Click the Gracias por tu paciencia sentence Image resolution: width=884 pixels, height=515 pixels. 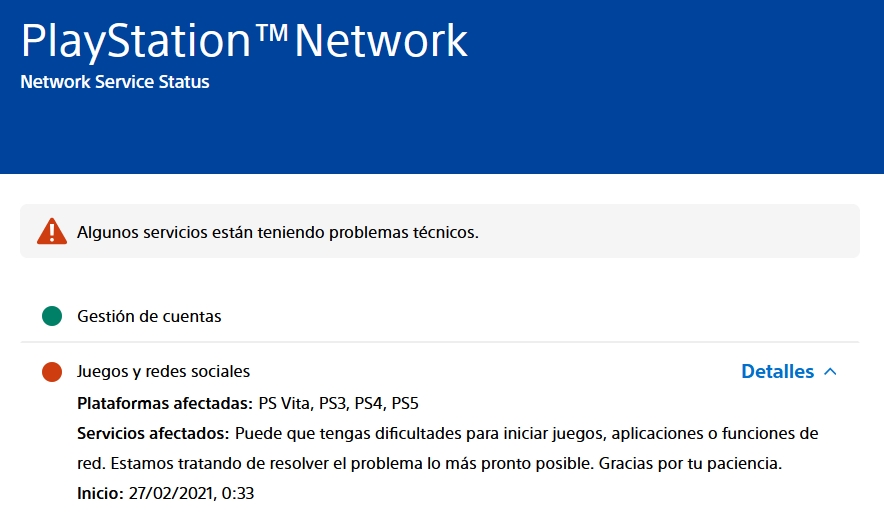(690, 464)
